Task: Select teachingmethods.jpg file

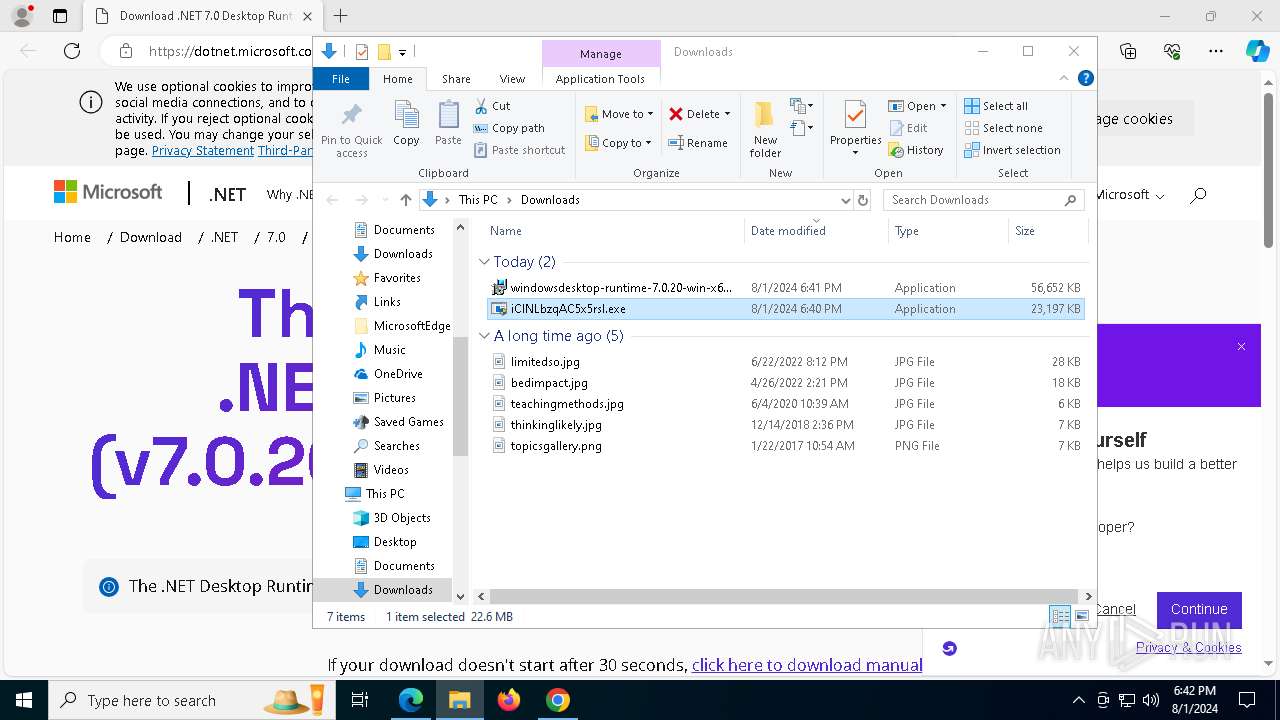Action: tap(787, 404)
